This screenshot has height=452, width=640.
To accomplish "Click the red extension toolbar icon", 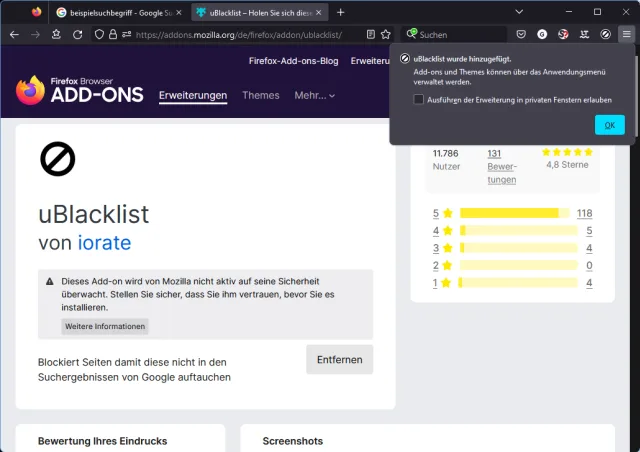I will [563, 35].
